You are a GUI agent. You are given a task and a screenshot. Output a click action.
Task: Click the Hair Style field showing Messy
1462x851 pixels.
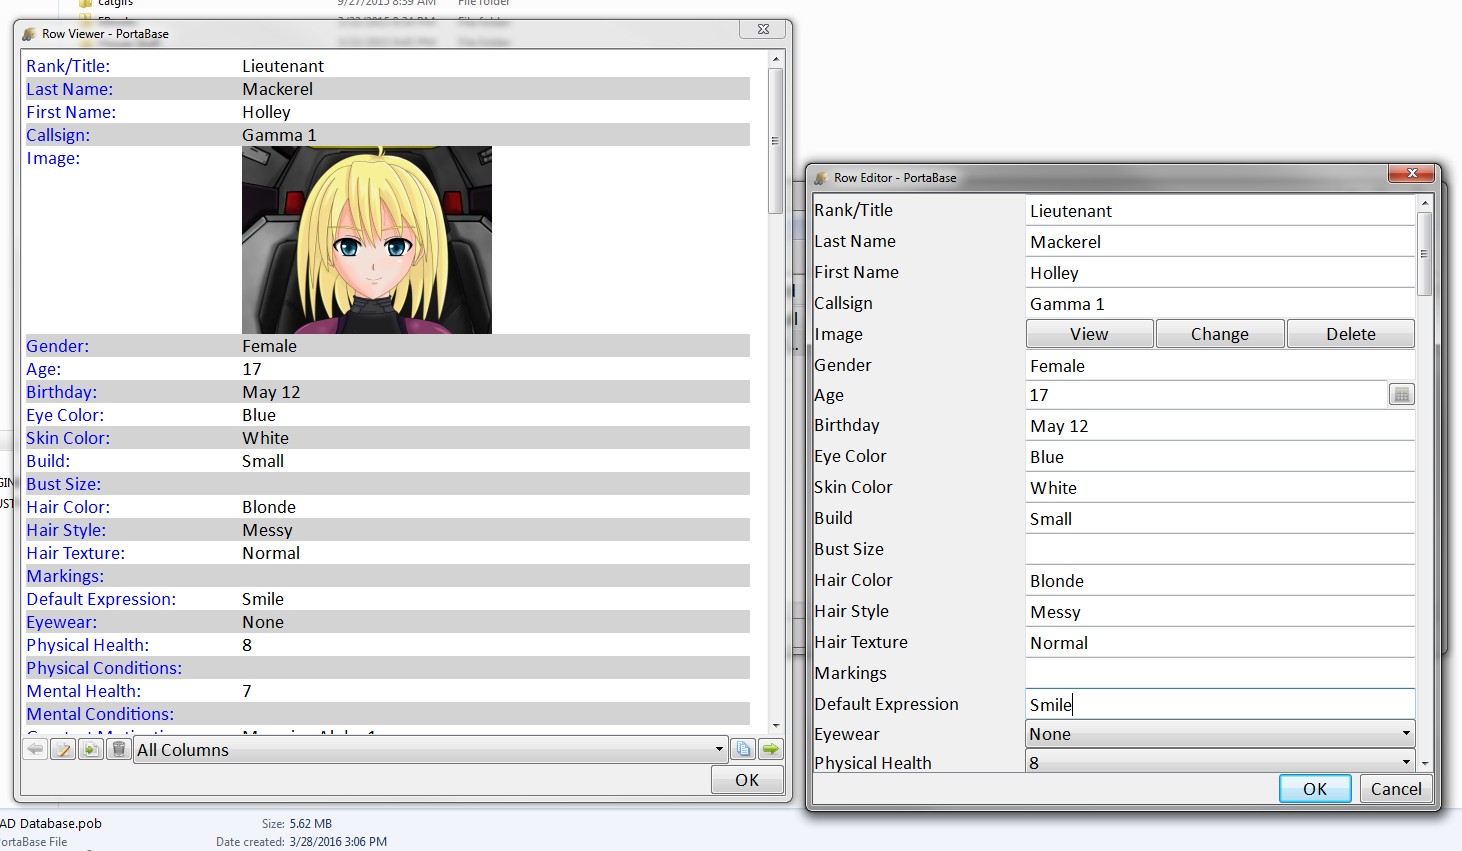pos(1220,612)
